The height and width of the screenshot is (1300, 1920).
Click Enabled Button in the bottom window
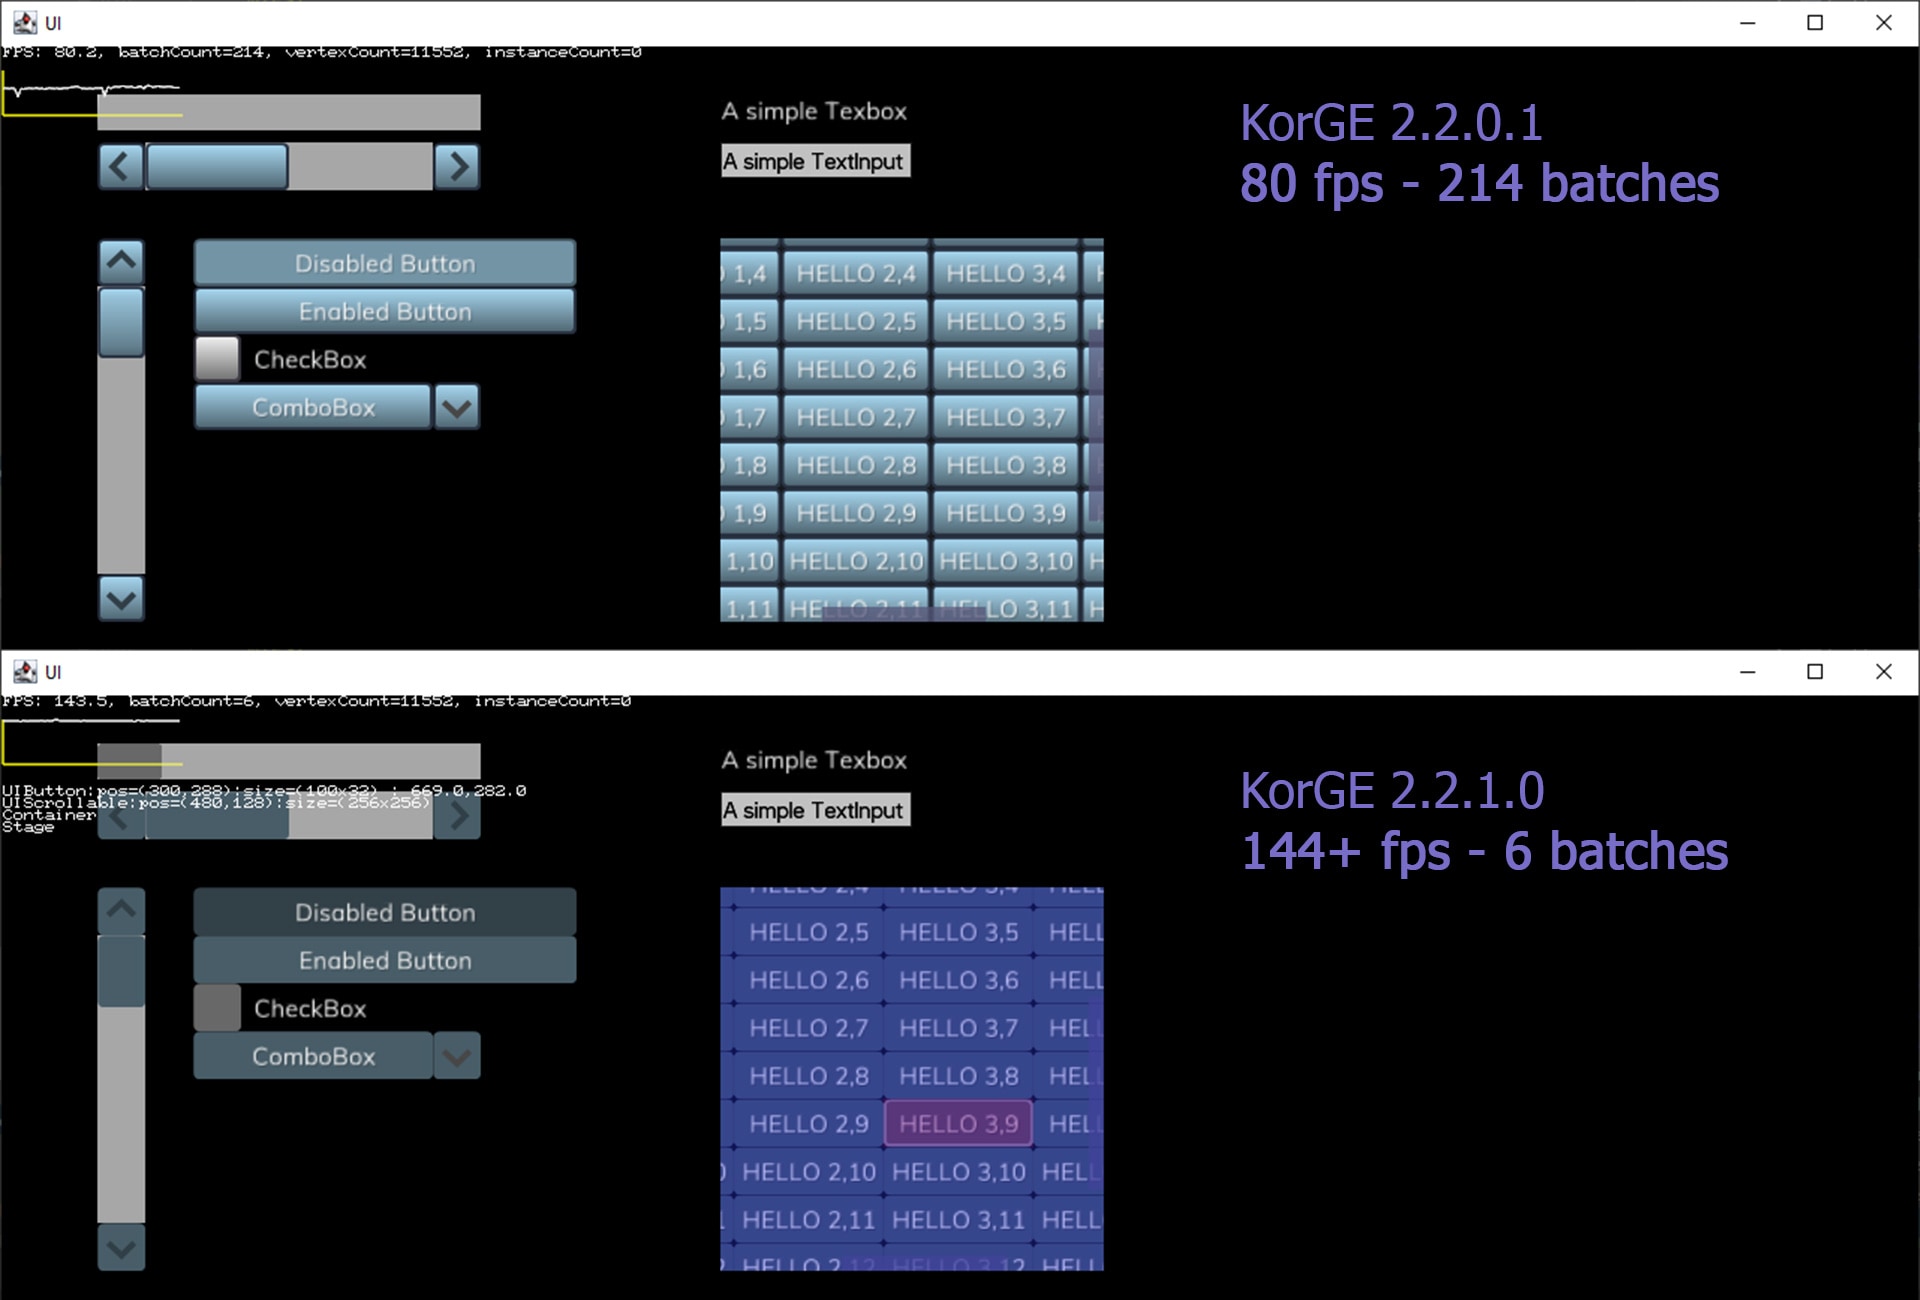click(x=385, y=960)
